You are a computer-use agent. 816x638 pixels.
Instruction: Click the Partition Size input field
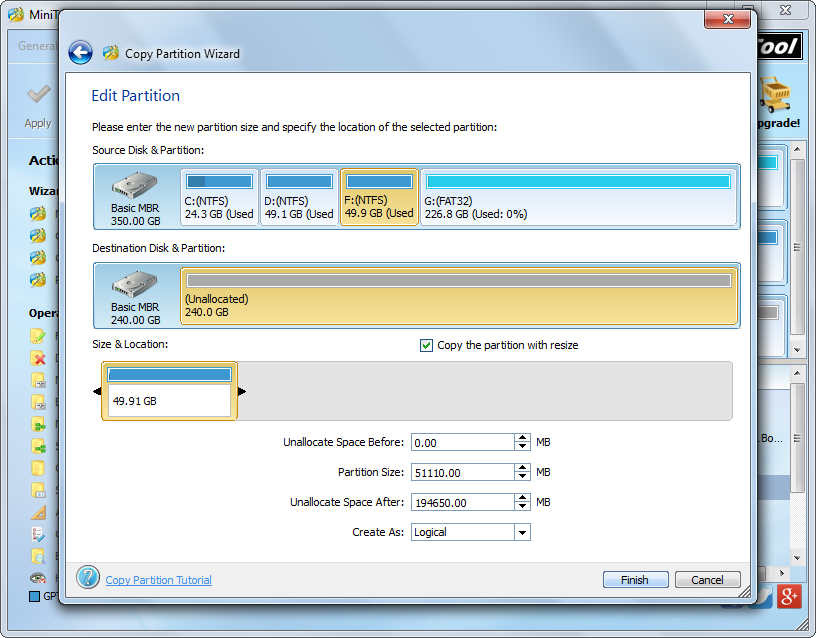pyautogui.click(x=463, y=473)
